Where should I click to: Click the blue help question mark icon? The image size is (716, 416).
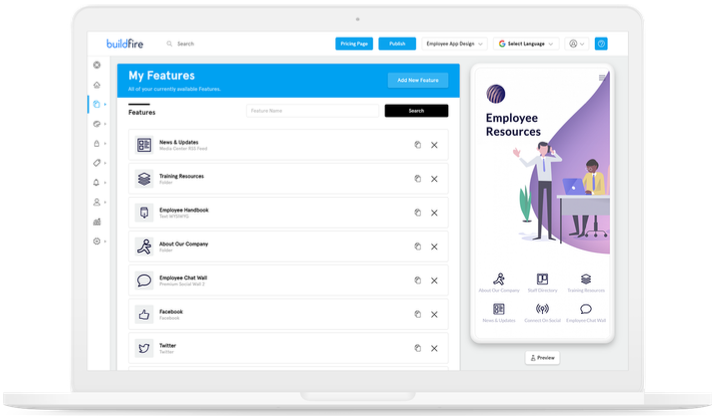click(601, 44)
